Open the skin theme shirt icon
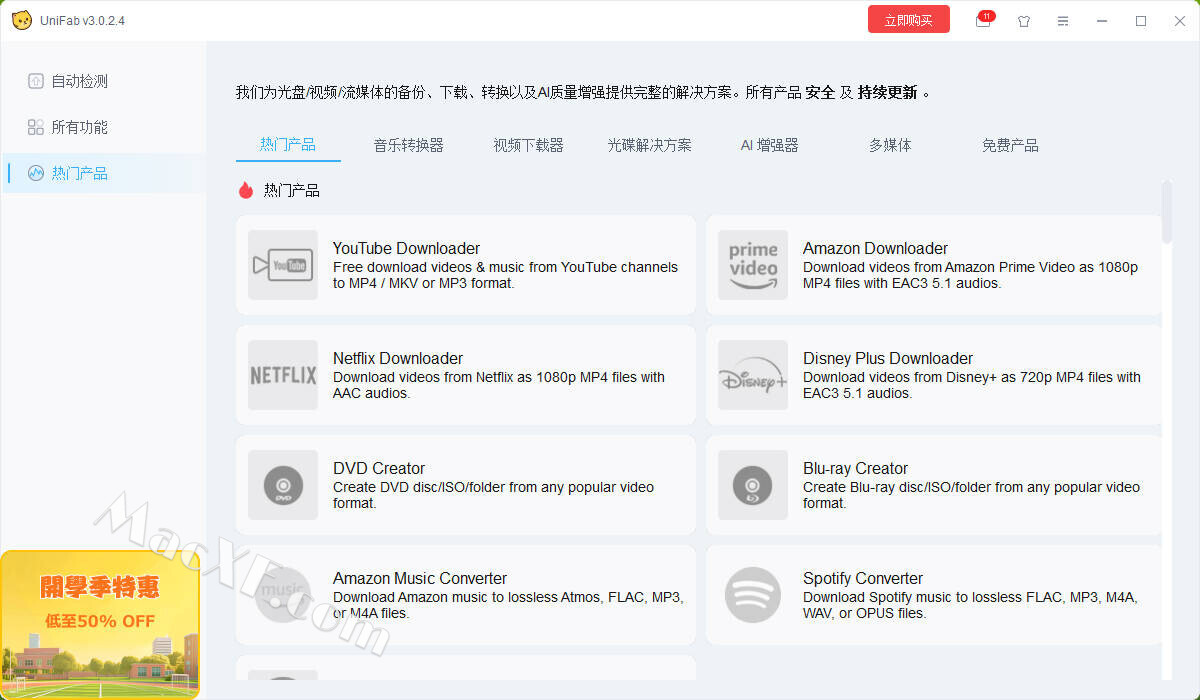 (x=1024, y=21)
